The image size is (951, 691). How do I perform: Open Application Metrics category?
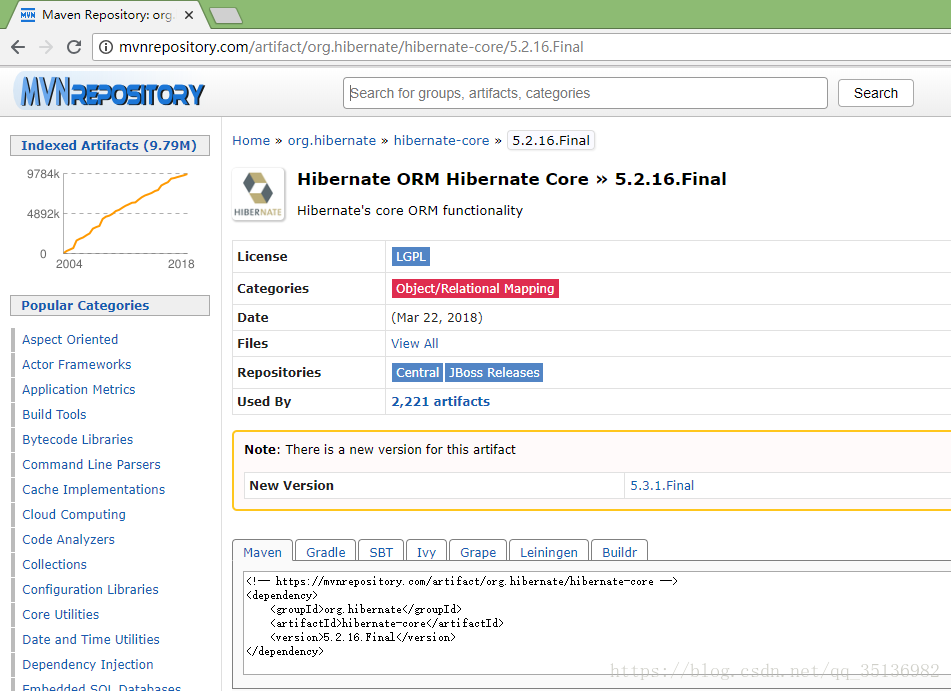click(x=79, y=389)
